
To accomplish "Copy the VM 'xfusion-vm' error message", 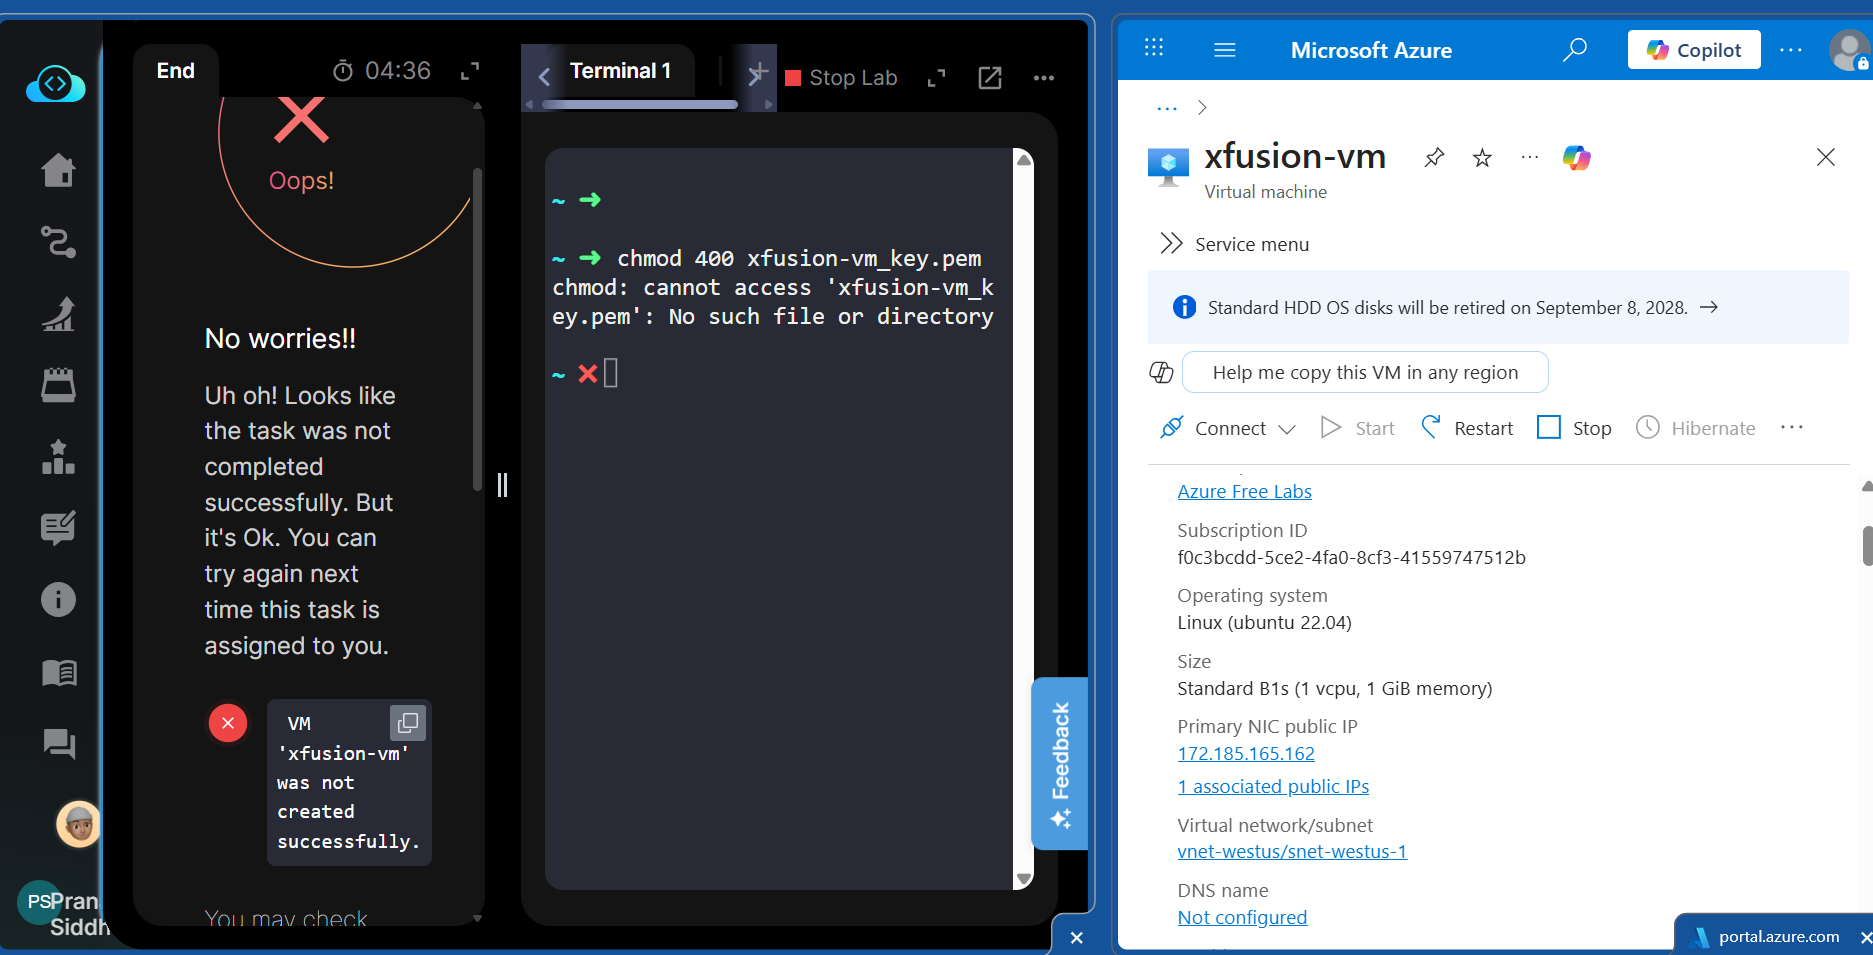I will coord(407,722).
